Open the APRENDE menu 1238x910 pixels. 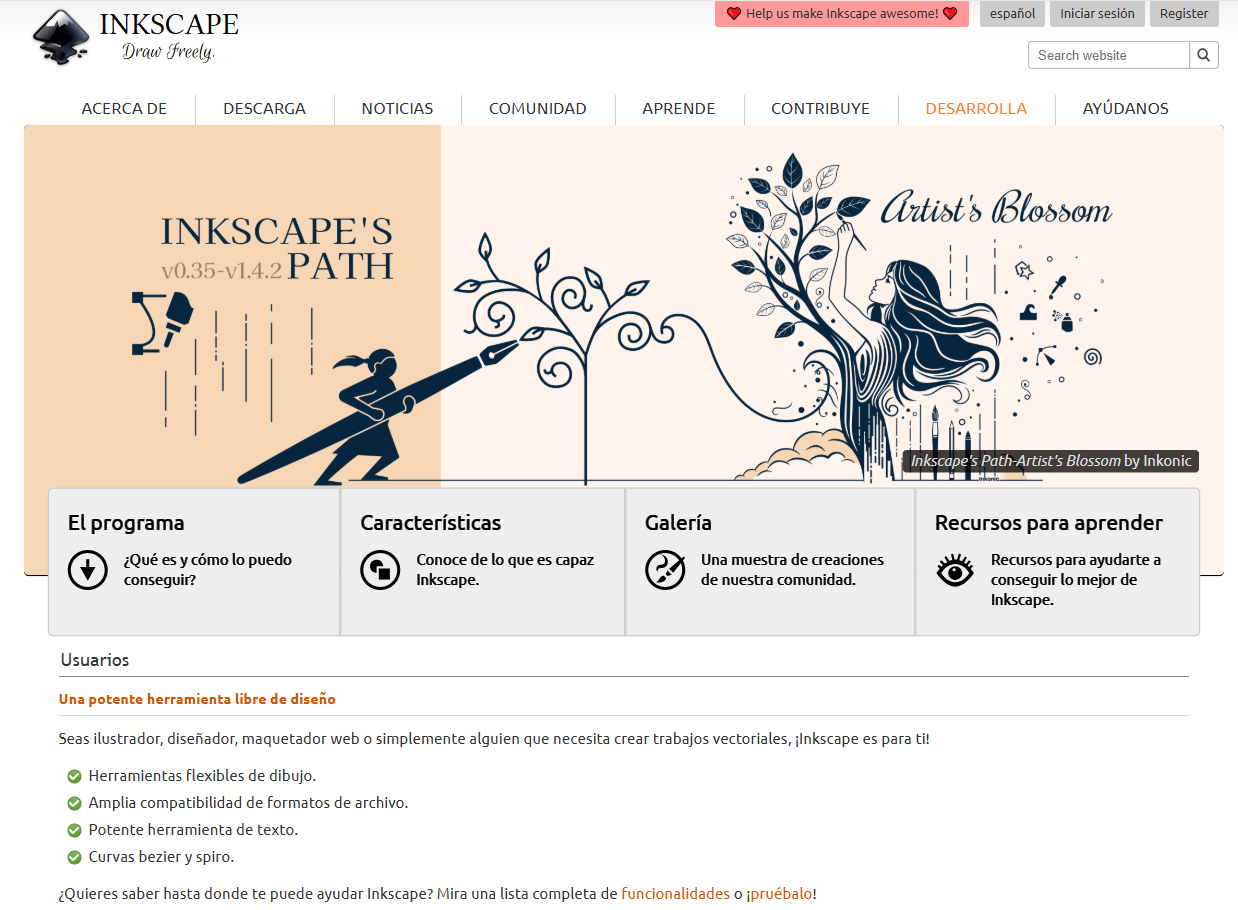point(678,109)
